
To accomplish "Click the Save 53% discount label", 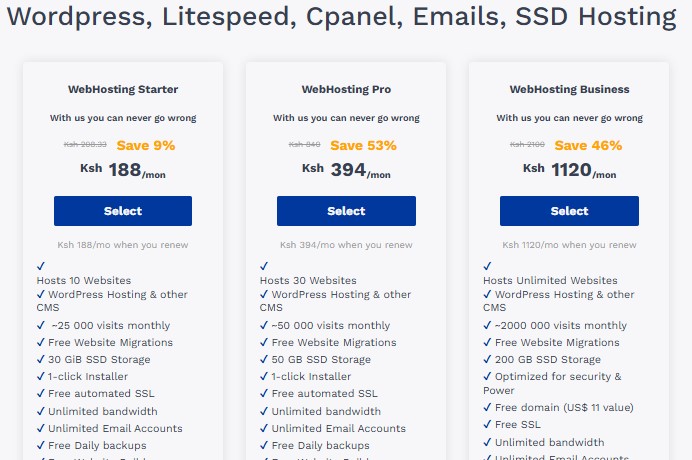I will tap(363, 145).
